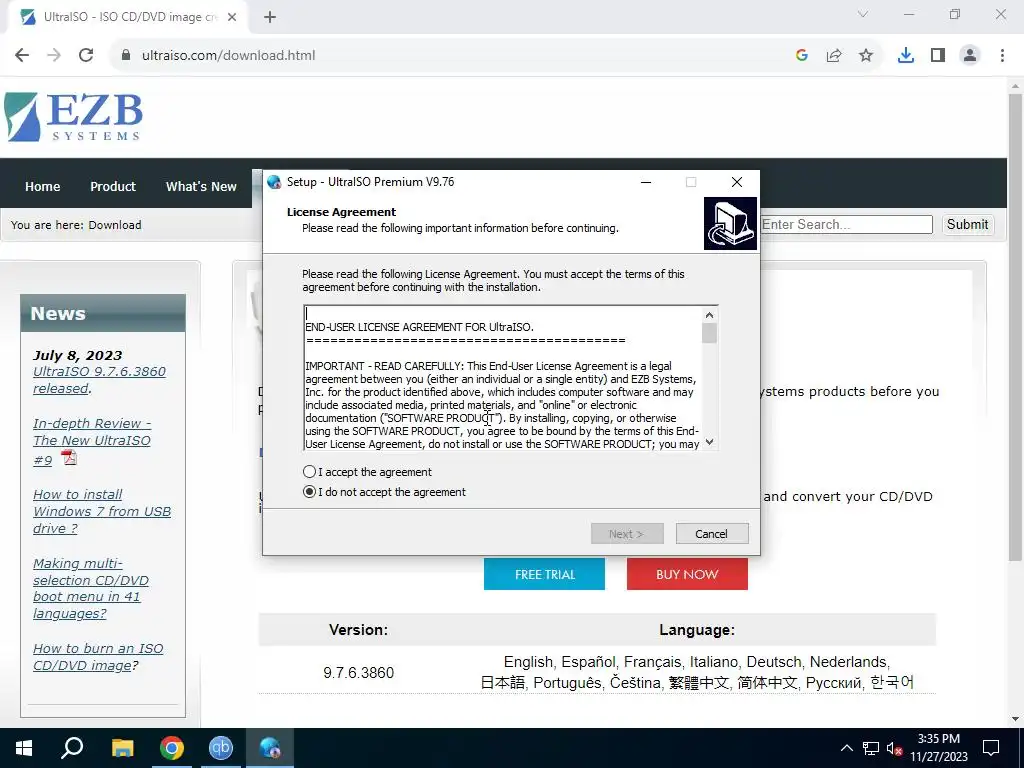The width and height of the screenshot is (1024, 768).
Task: Click the FREE TRIAL download button
Action: 544,574
